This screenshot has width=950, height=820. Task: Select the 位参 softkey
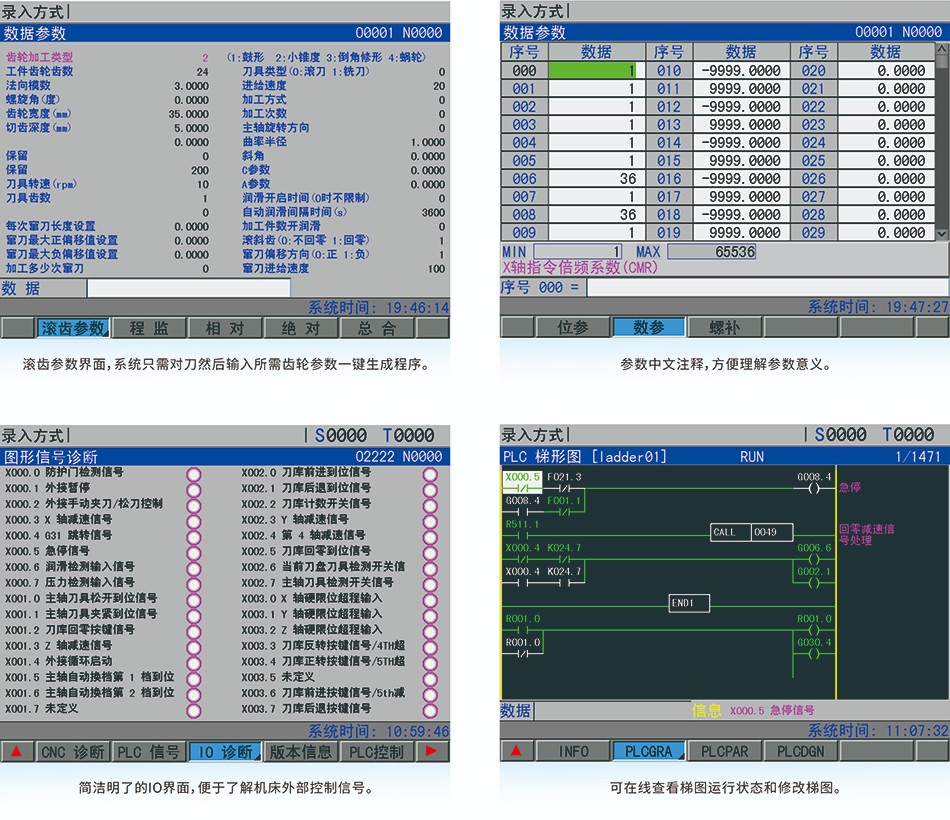point(573,327)
